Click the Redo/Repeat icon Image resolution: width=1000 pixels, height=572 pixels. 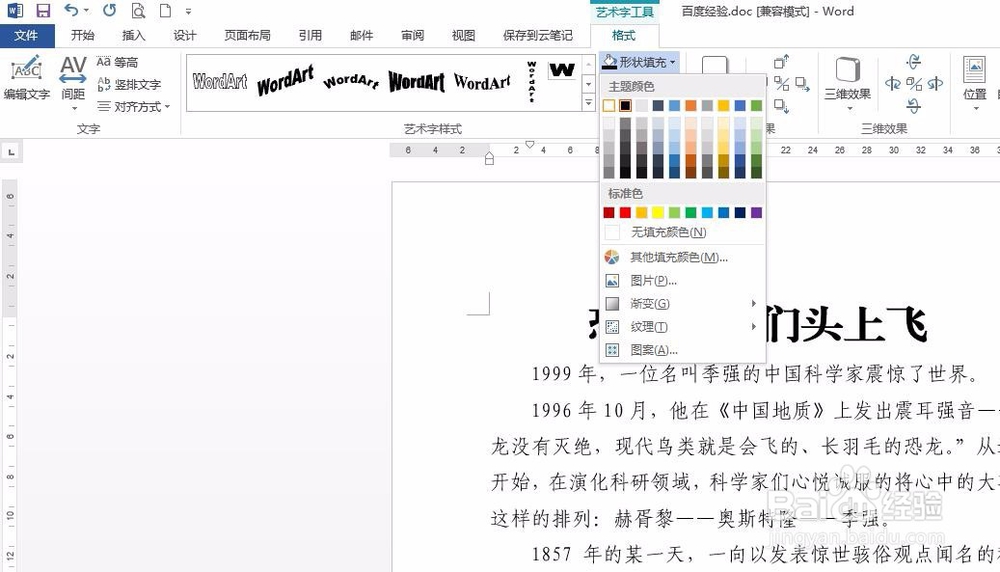tap(110, 10)
